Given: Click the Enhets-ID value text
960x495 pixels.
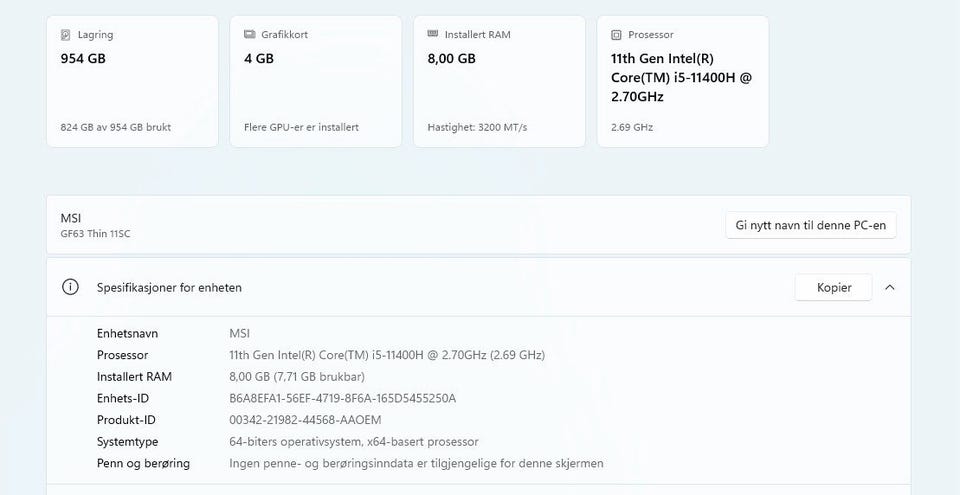Looking at the screenshot, I should [342, 398].
